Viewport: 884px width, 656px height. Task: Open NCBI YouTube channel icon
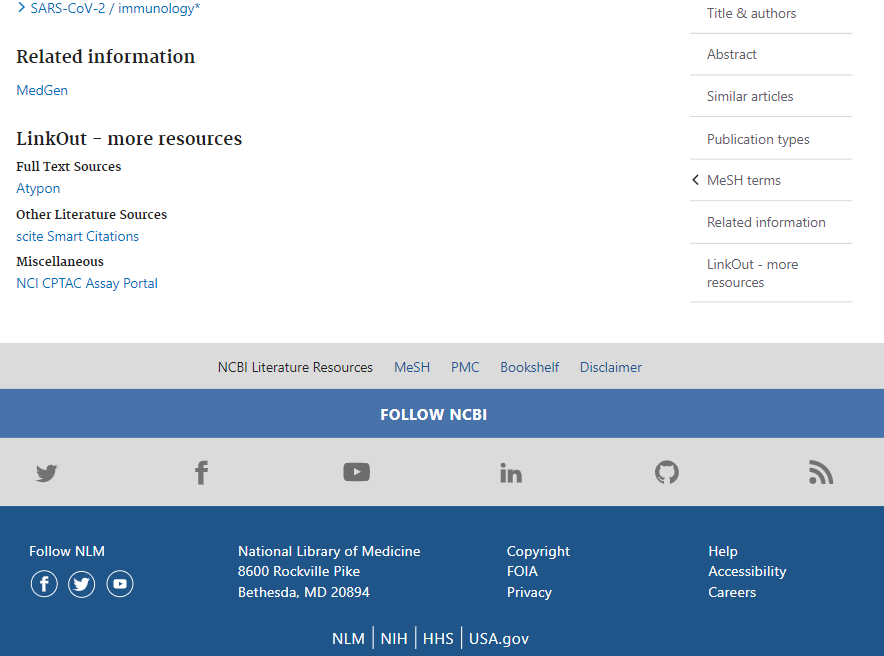click(x=357, y=472)
